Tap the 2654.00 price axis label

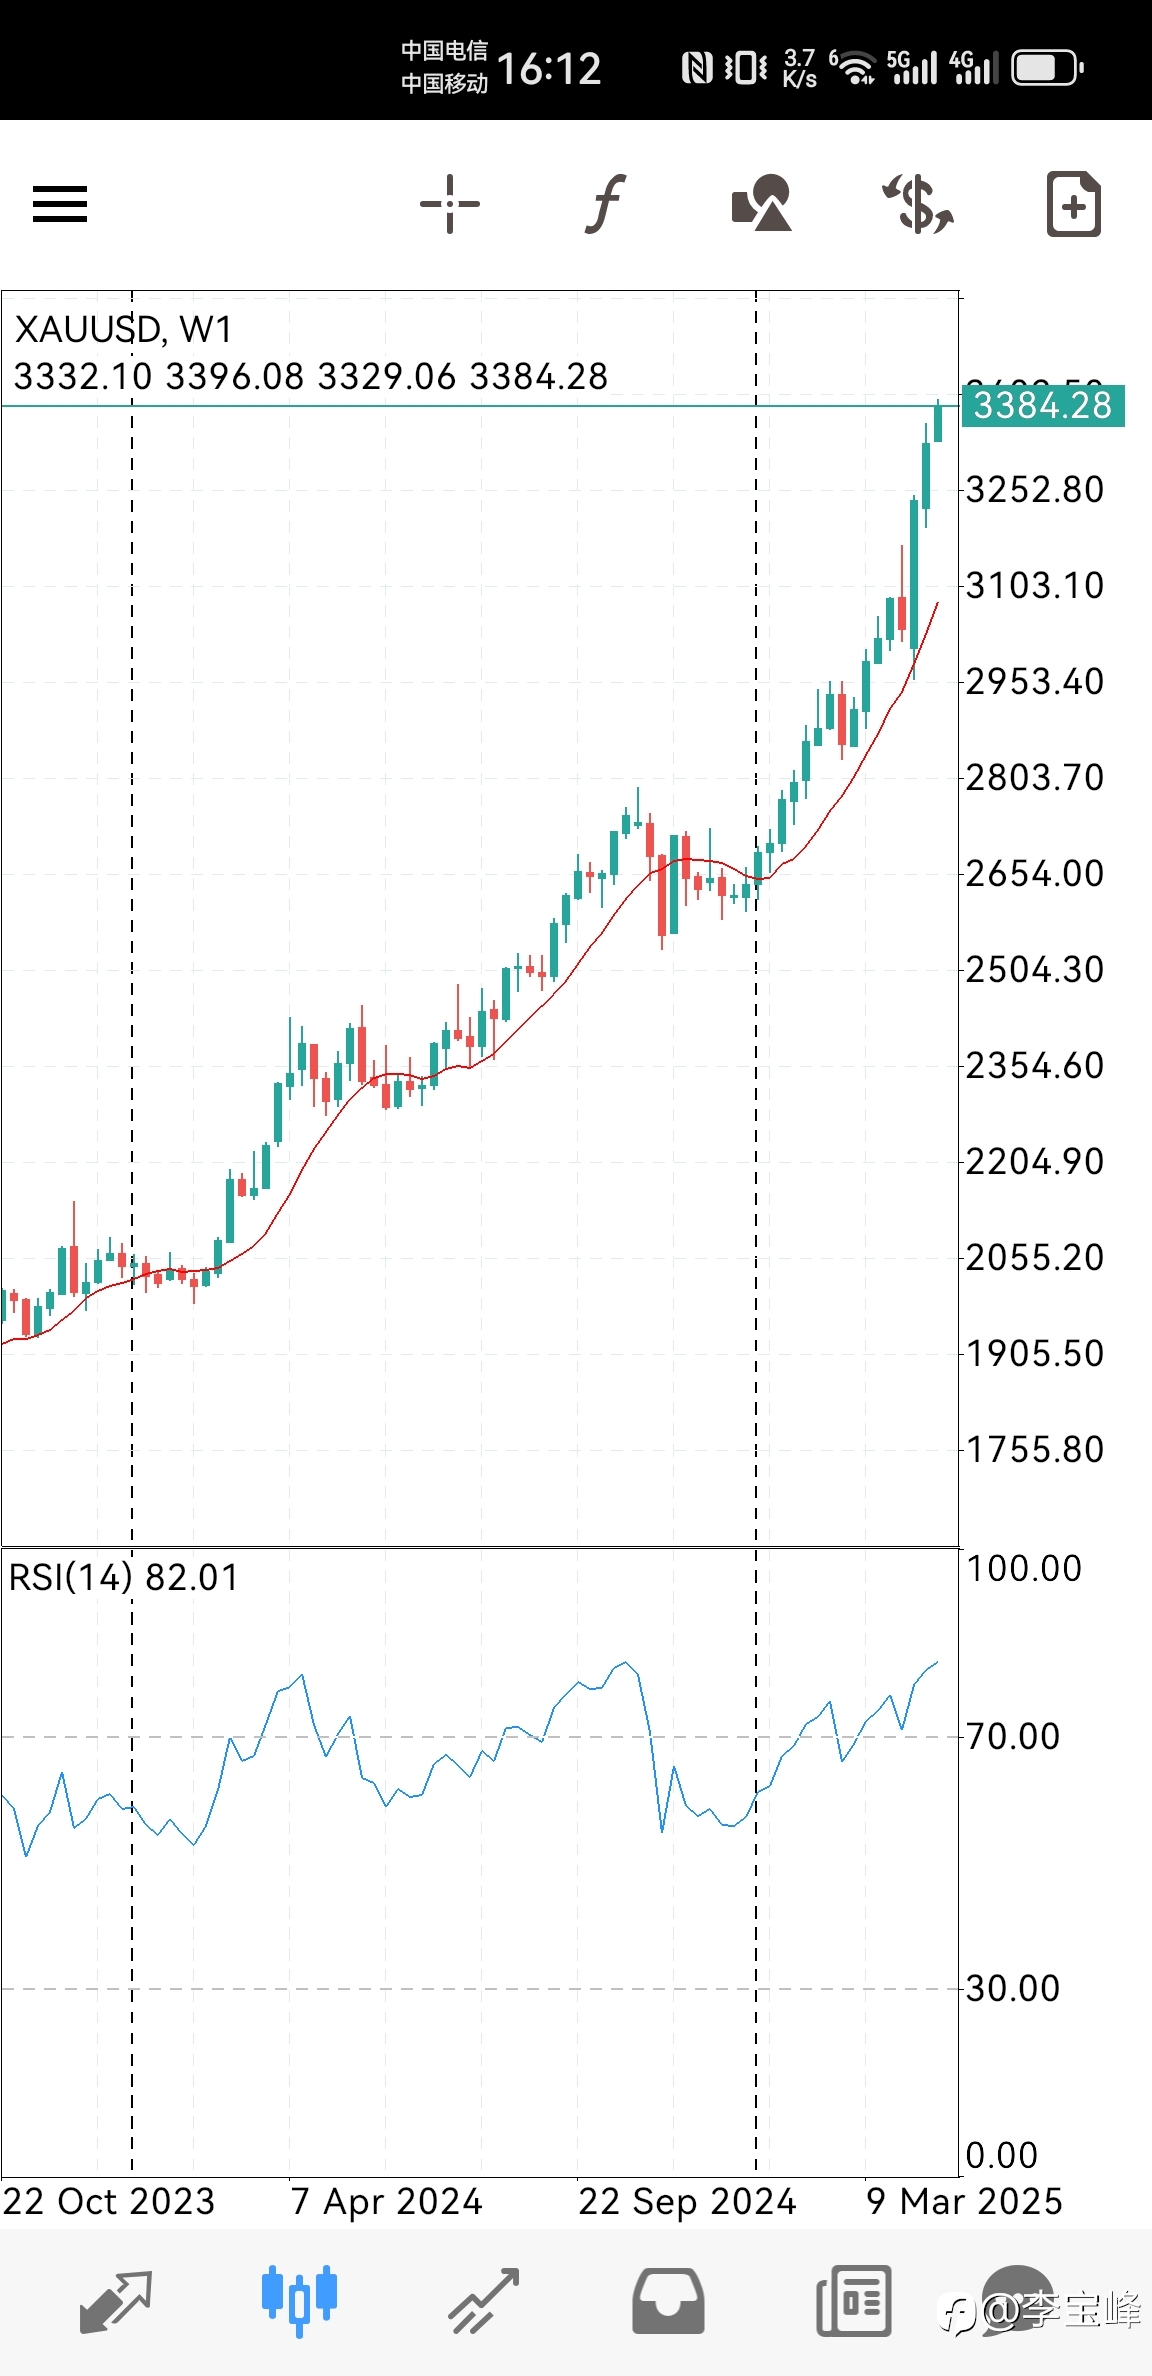[1035, 874]
